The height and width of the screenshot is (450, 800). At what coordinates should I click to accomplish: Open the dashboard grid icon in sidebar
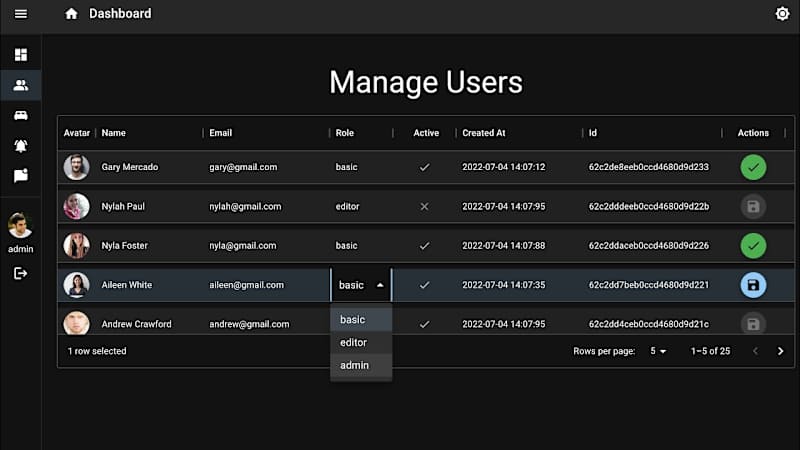tap(21, 55)
